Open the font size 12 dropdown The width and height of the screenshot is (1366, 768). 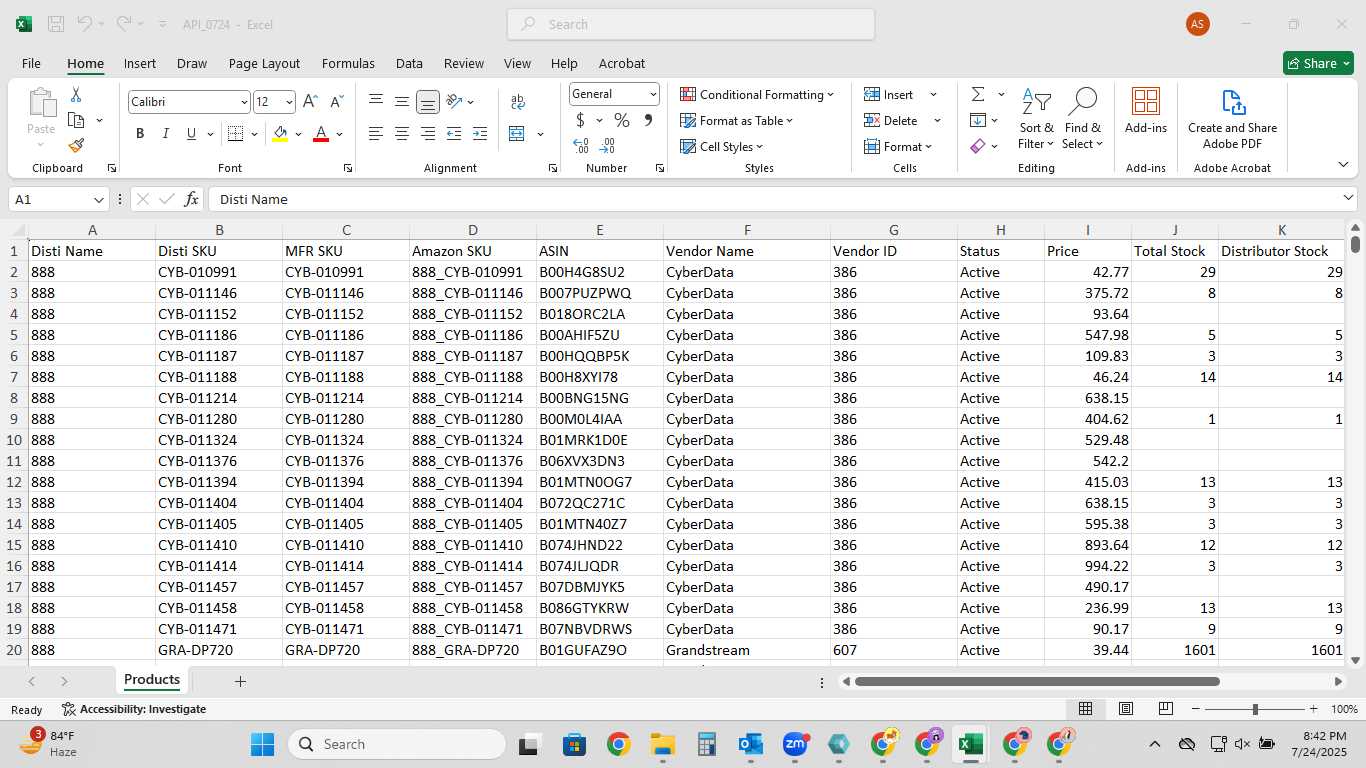tap(289, 102)
